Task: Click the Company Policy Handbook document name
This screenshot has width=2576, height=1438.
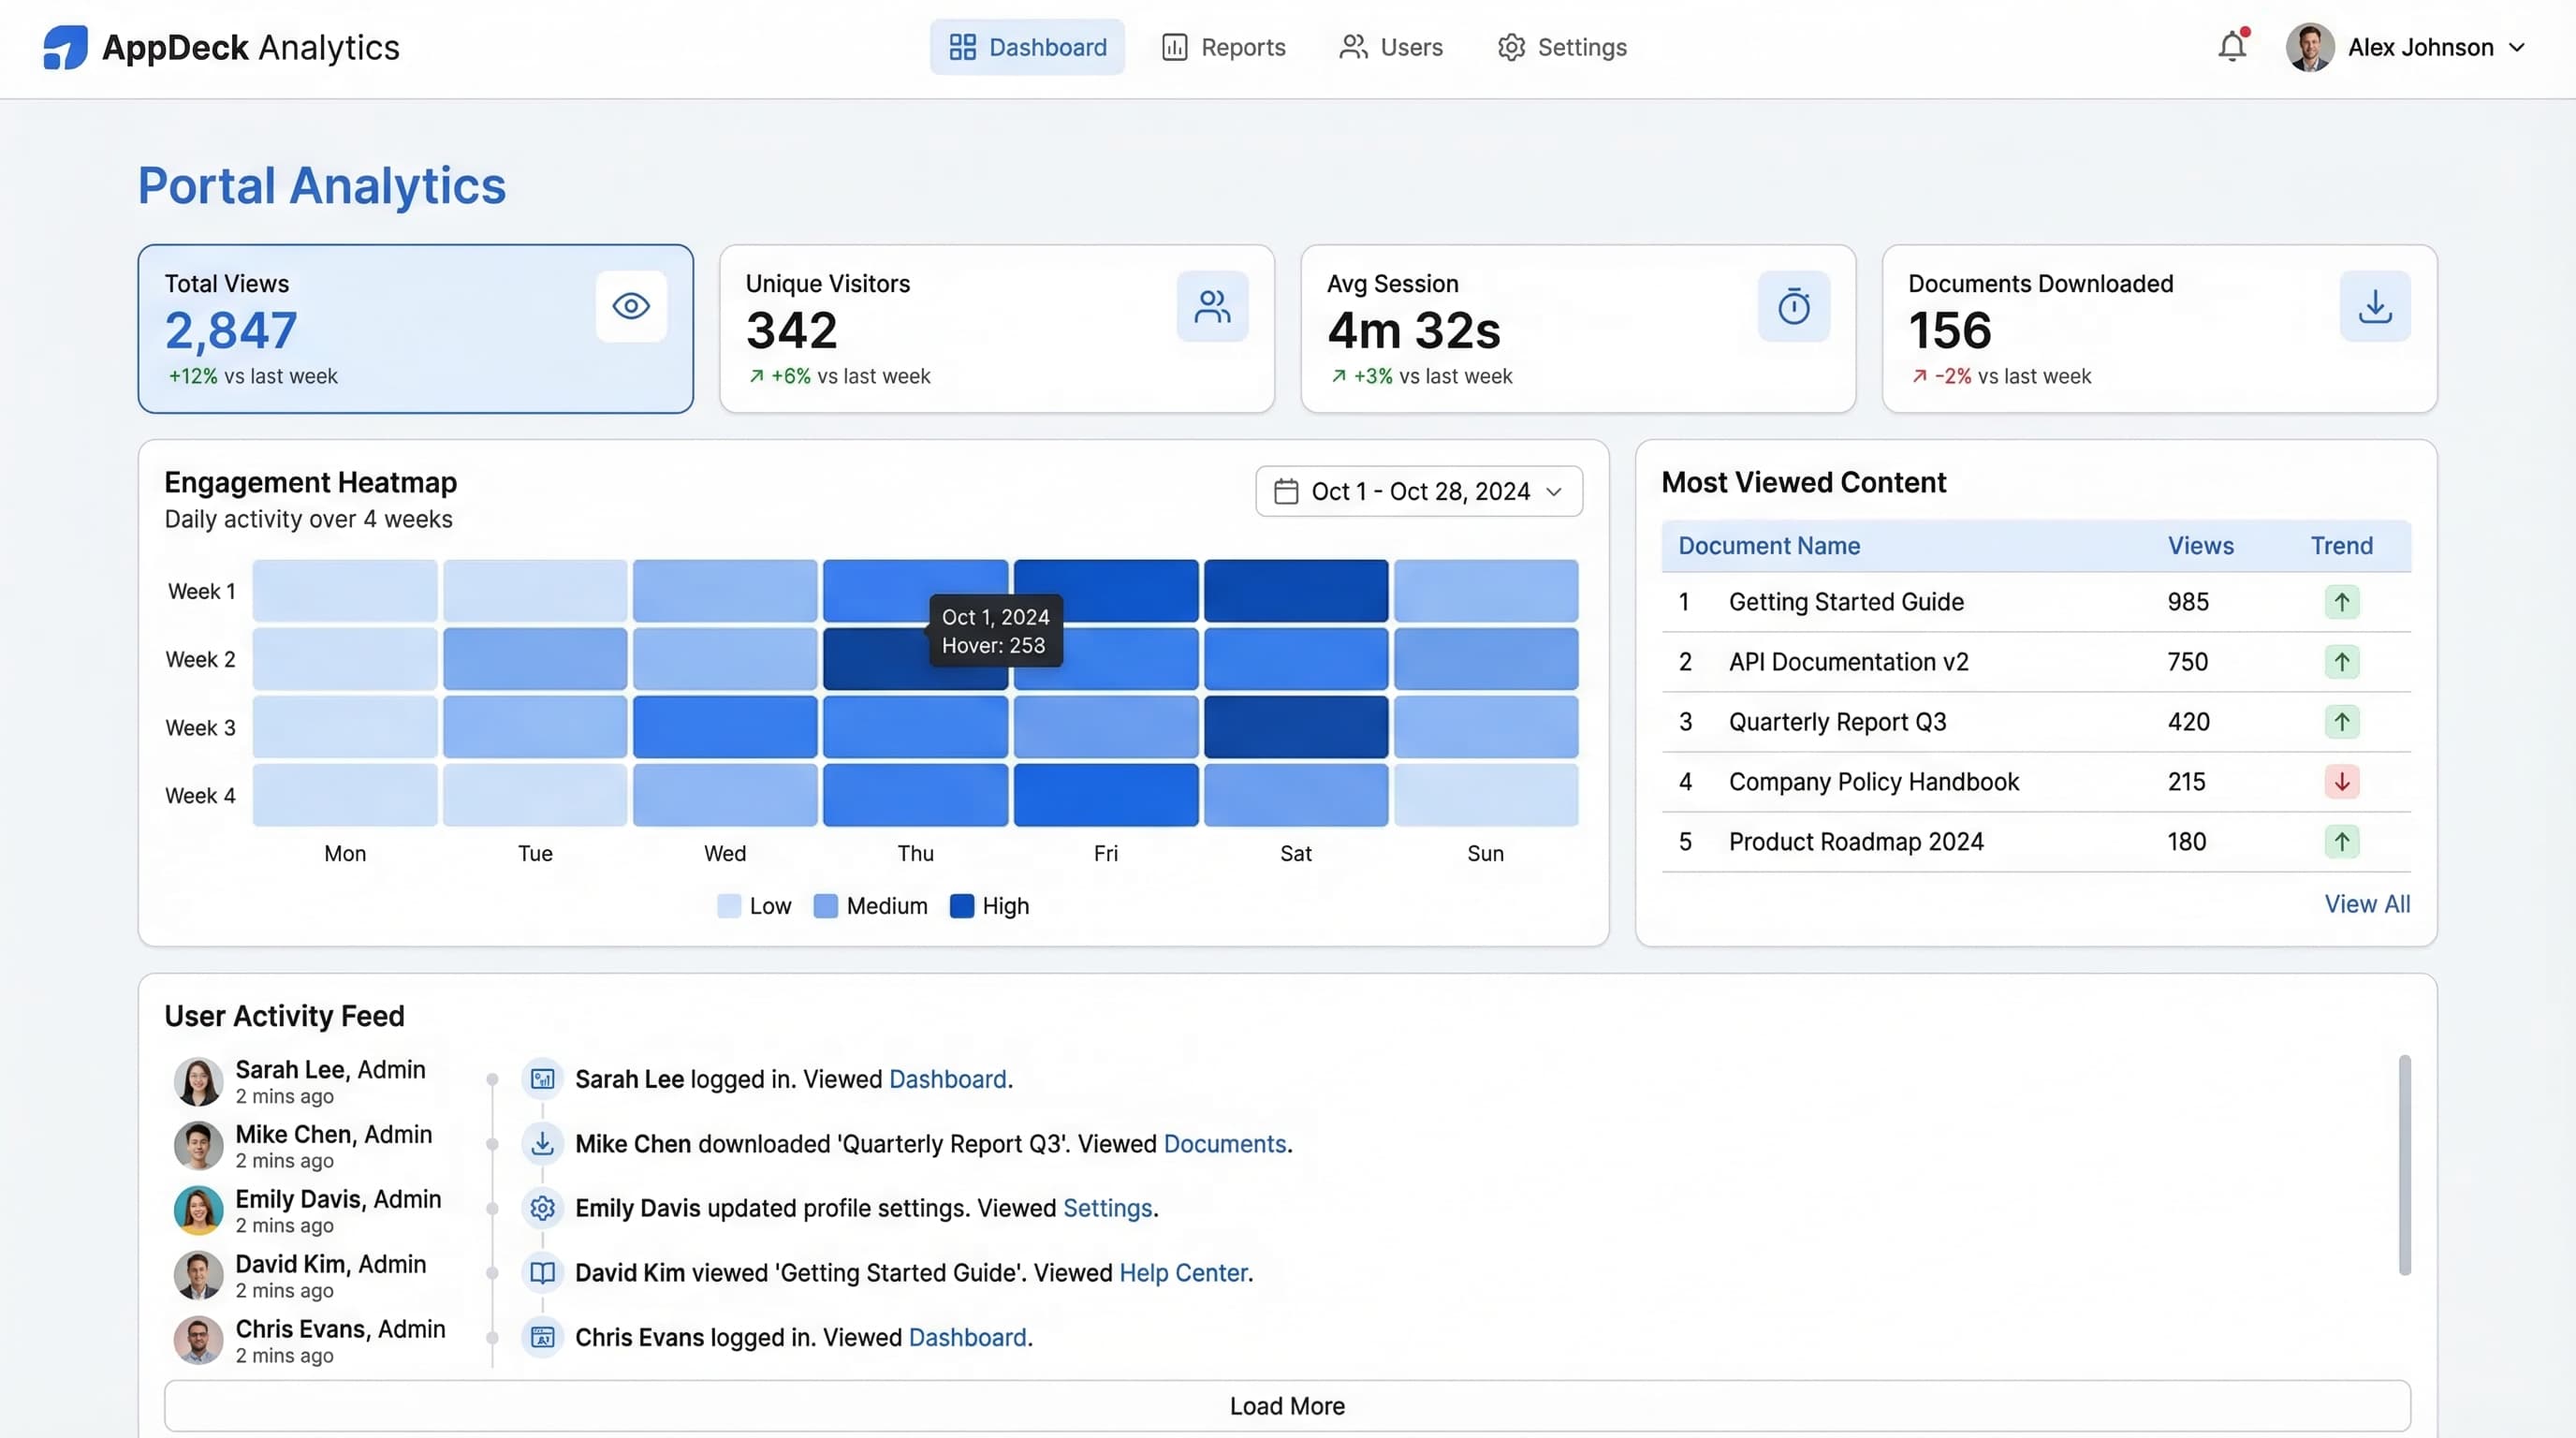Action: (1874, 782)
